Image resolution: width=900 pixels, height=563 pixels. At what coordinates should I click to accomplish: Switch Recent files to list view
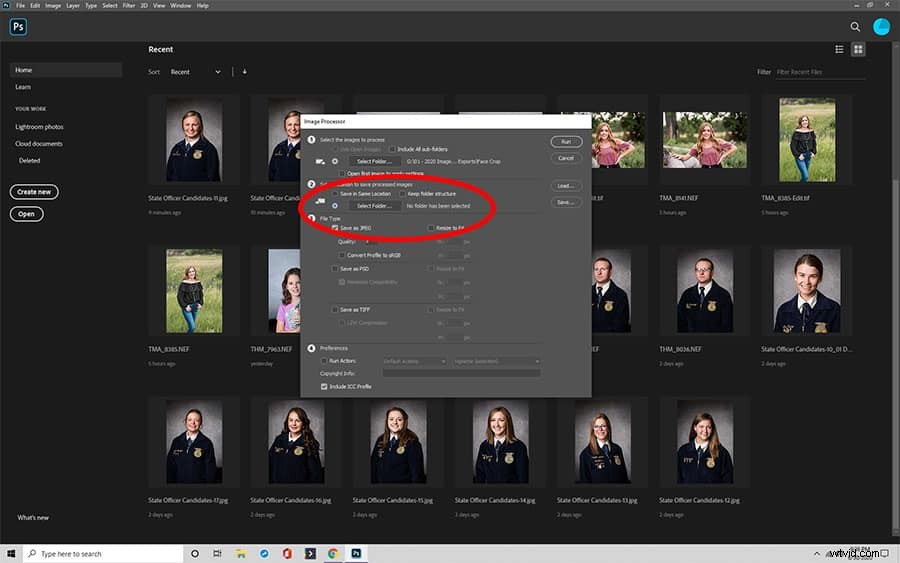point(839,49)
